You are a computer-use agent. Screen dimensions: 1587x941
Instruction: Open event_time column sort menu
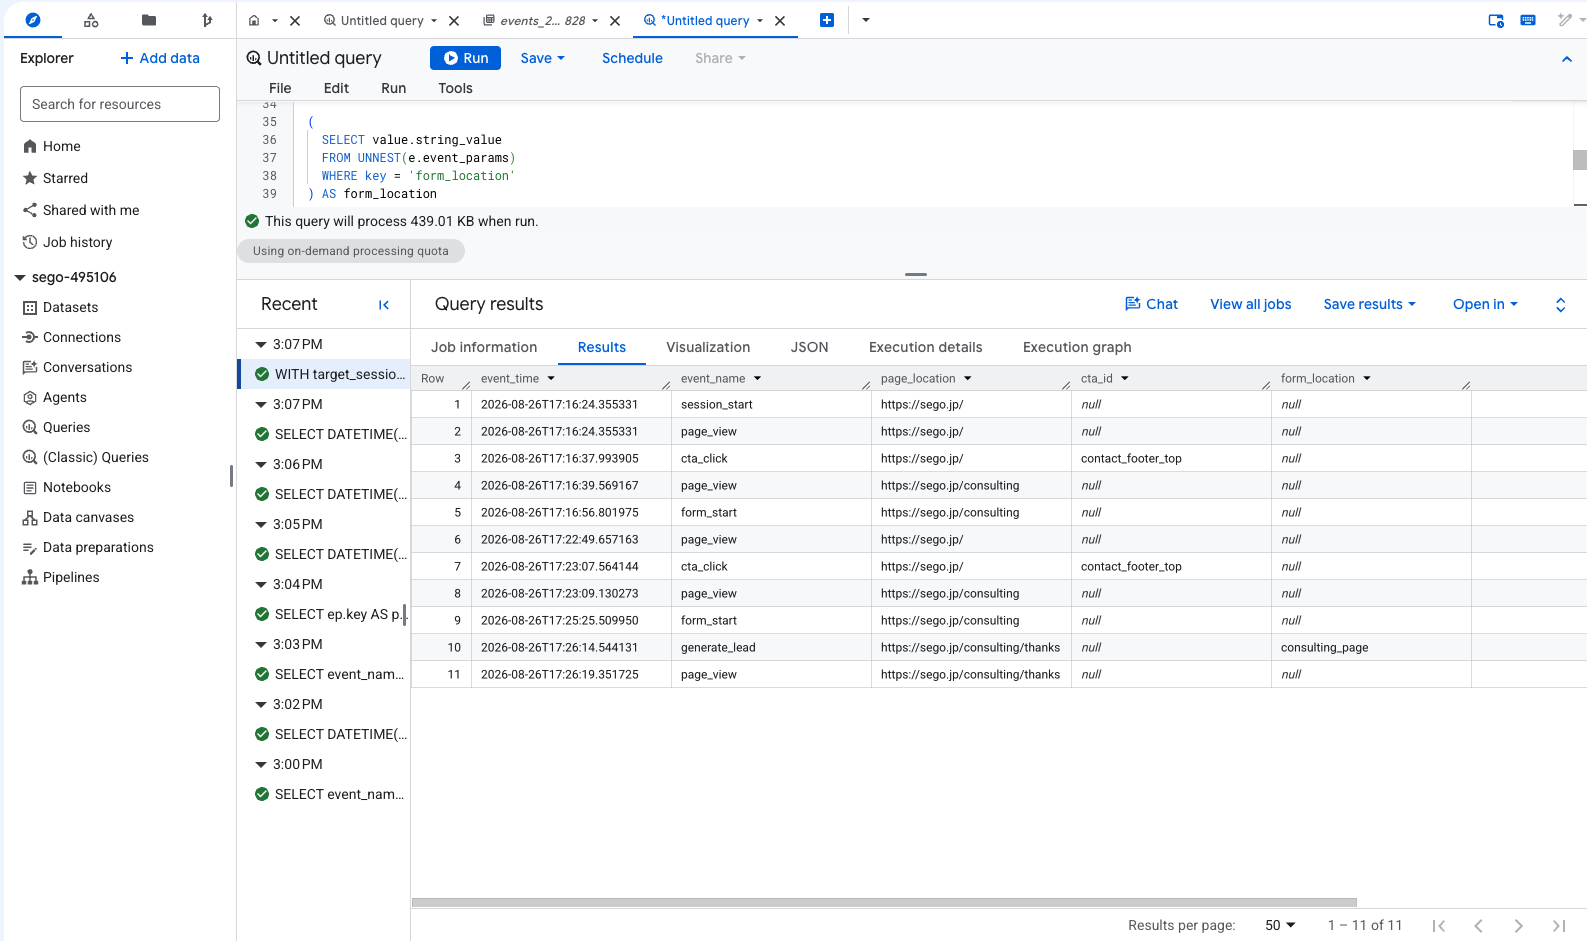(x=551, y=379)
